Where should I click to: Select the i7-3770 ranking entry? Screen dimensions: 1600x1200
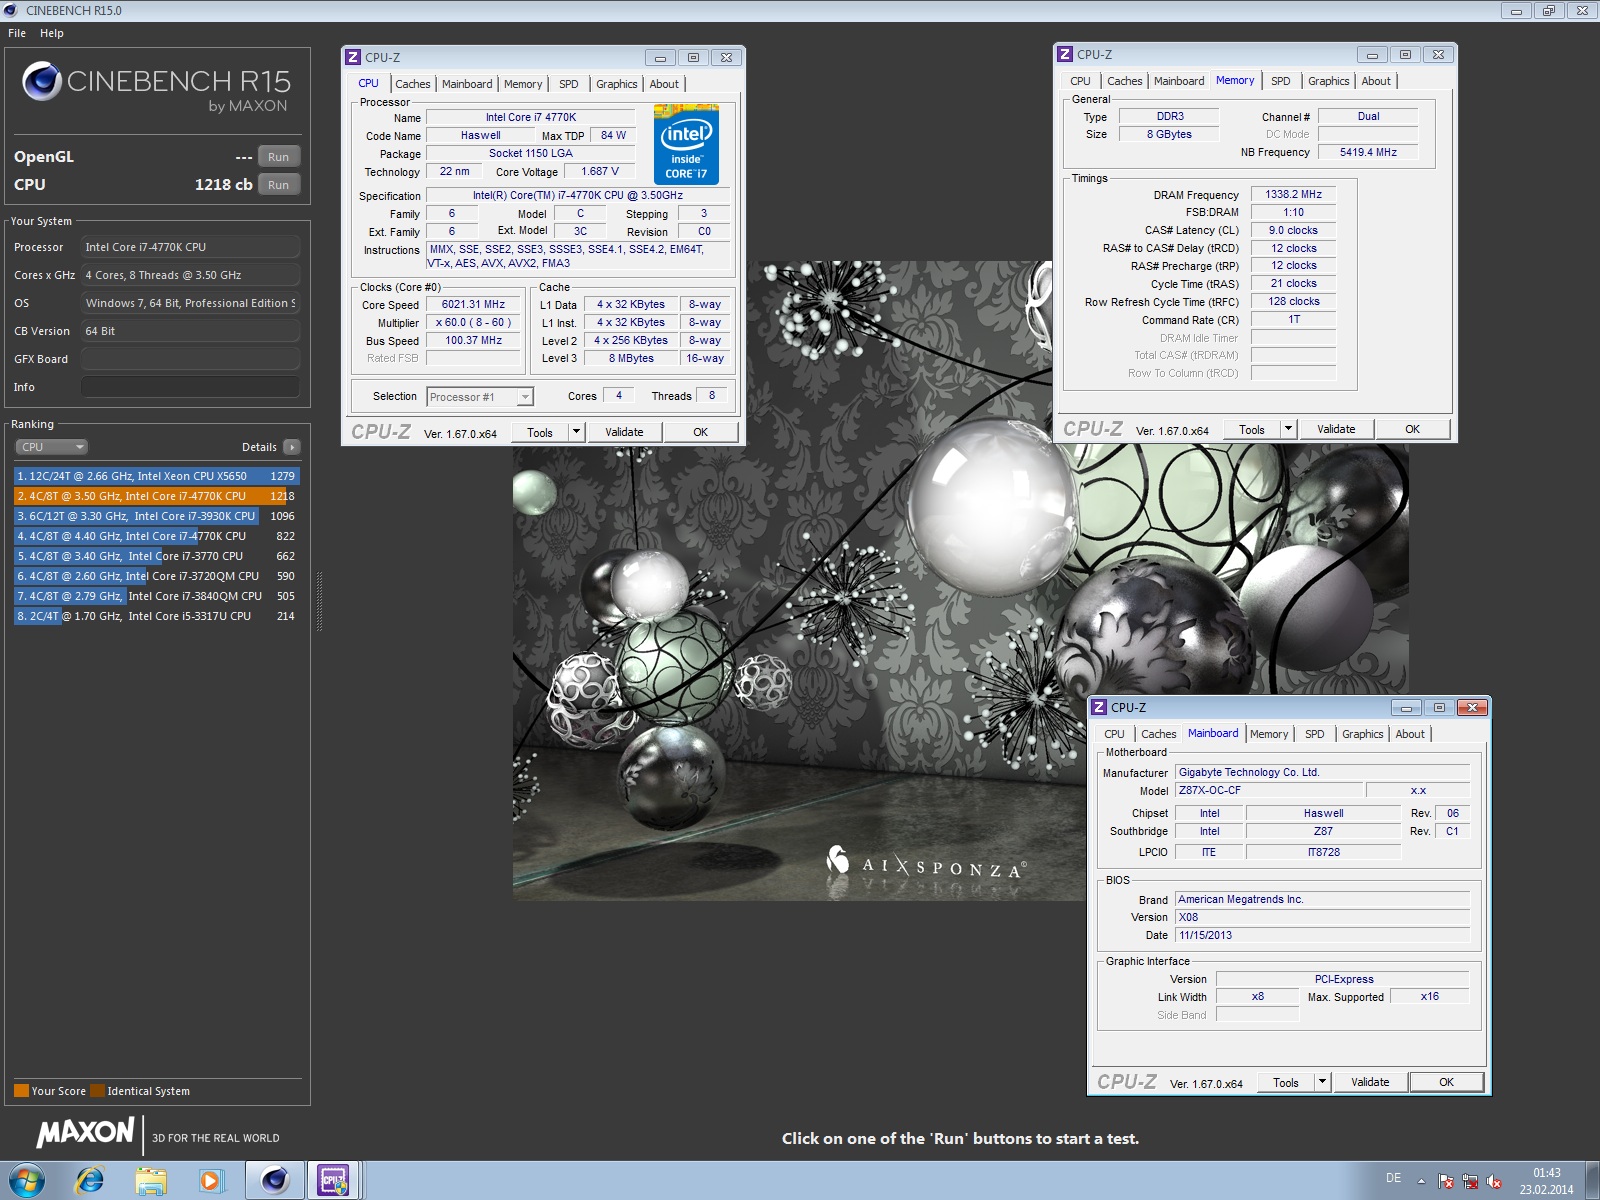pos(157,556)
